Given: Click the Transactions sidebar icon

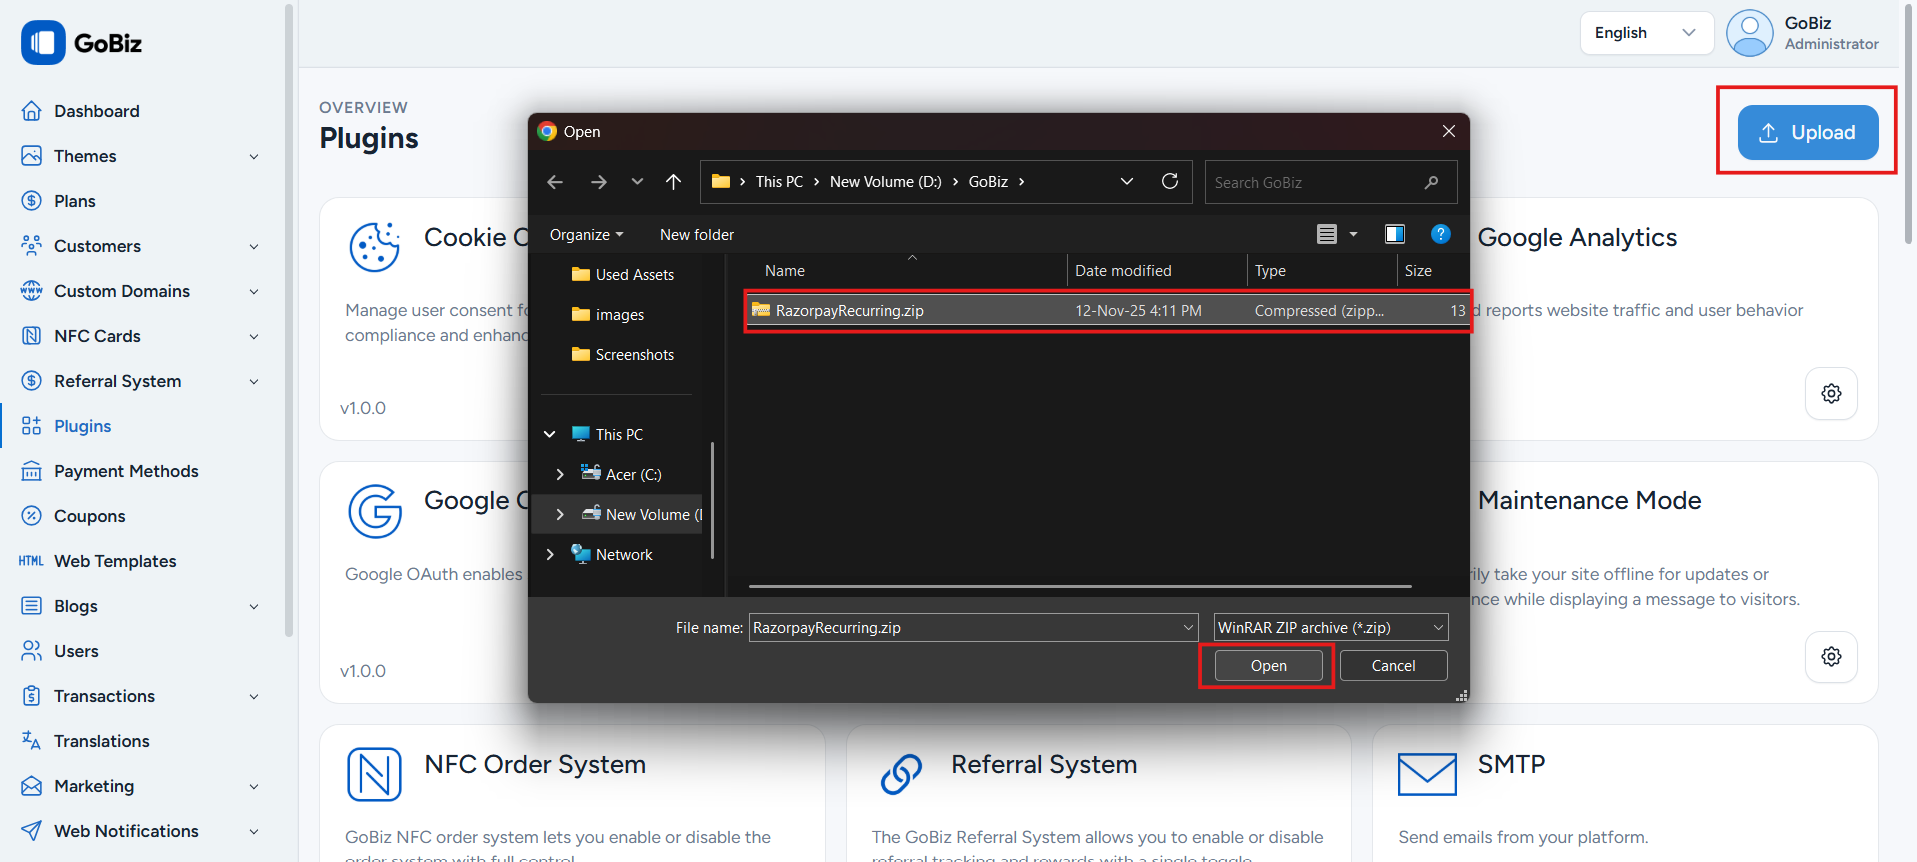Looking at the screenshot, I should (32, 696).
